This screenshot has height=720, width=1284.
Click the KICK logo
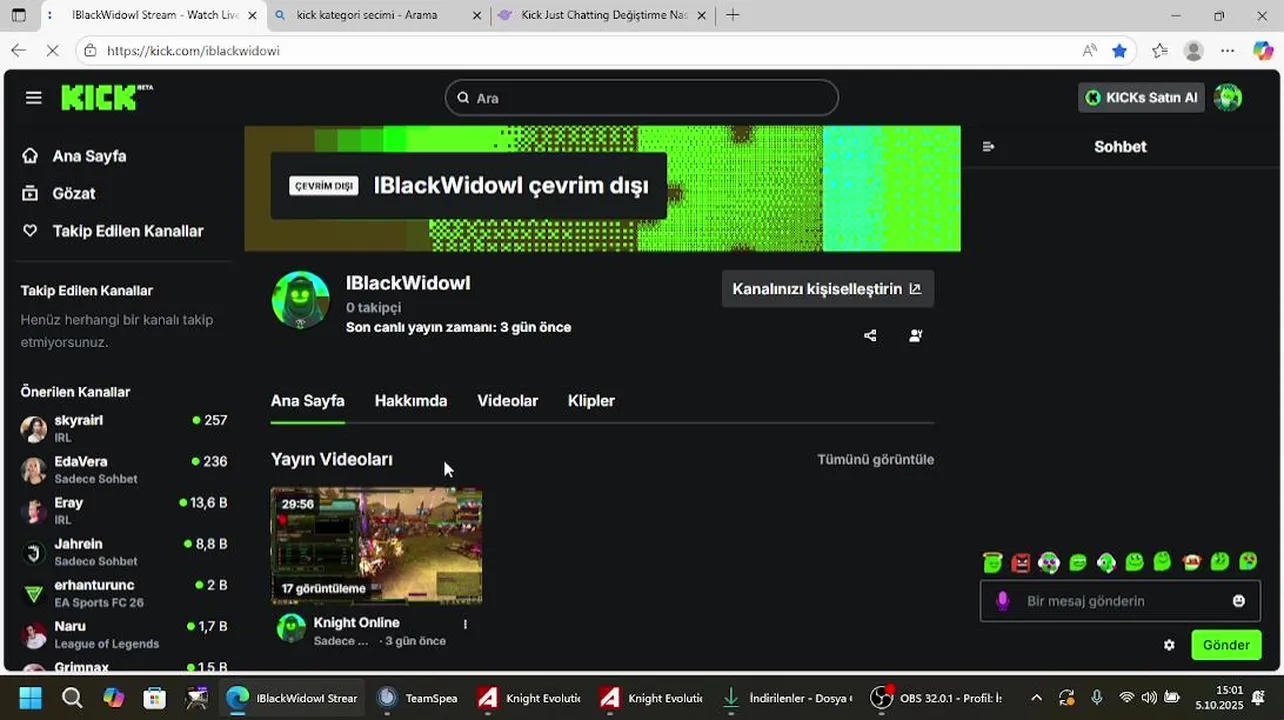106,97
